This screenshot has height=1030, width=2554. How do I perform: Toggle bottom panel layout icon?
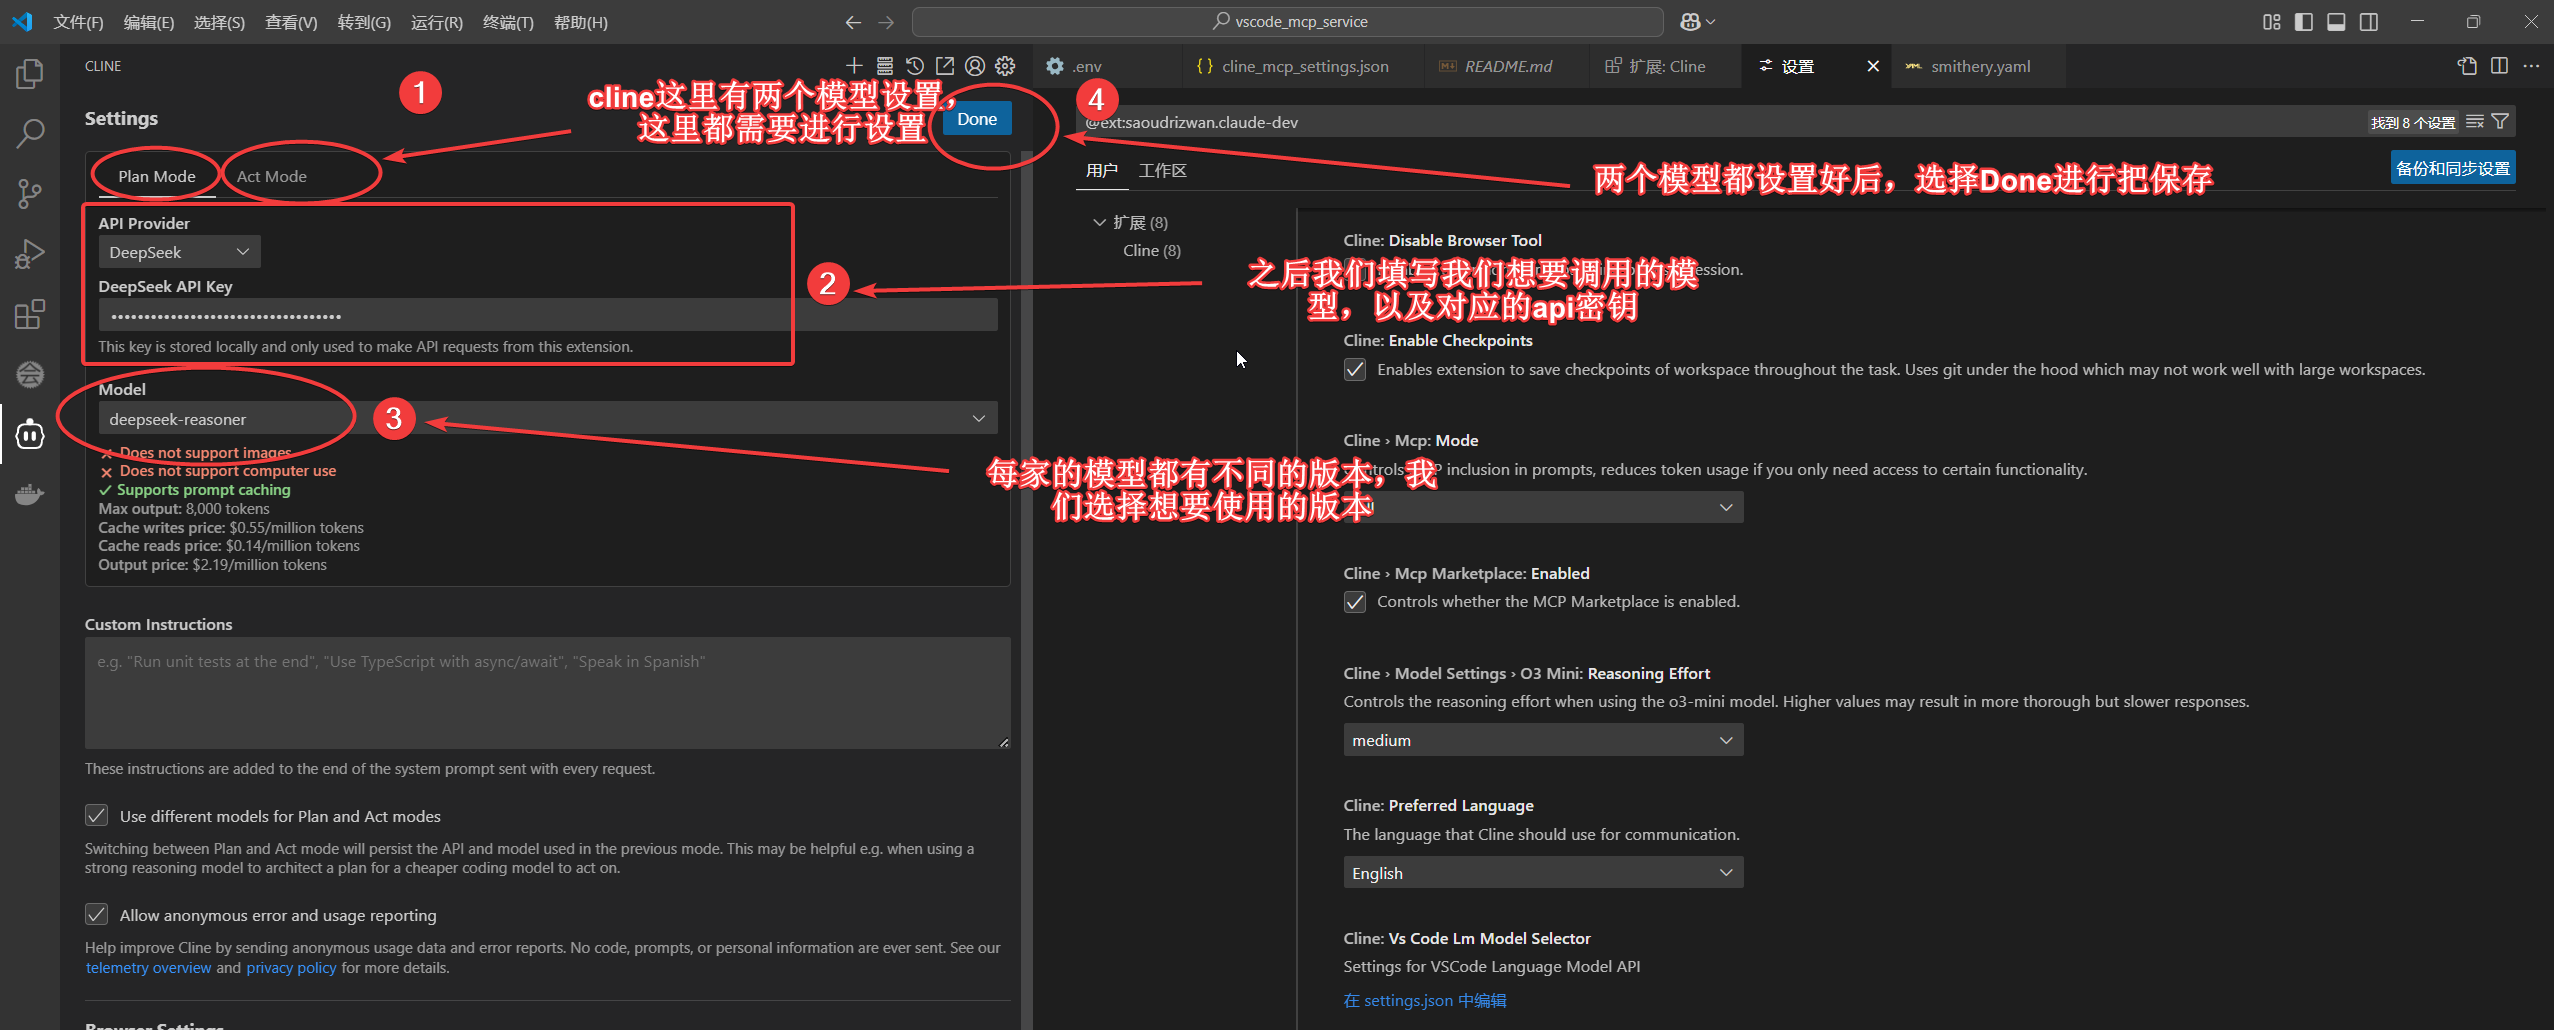pos(2336,22)
